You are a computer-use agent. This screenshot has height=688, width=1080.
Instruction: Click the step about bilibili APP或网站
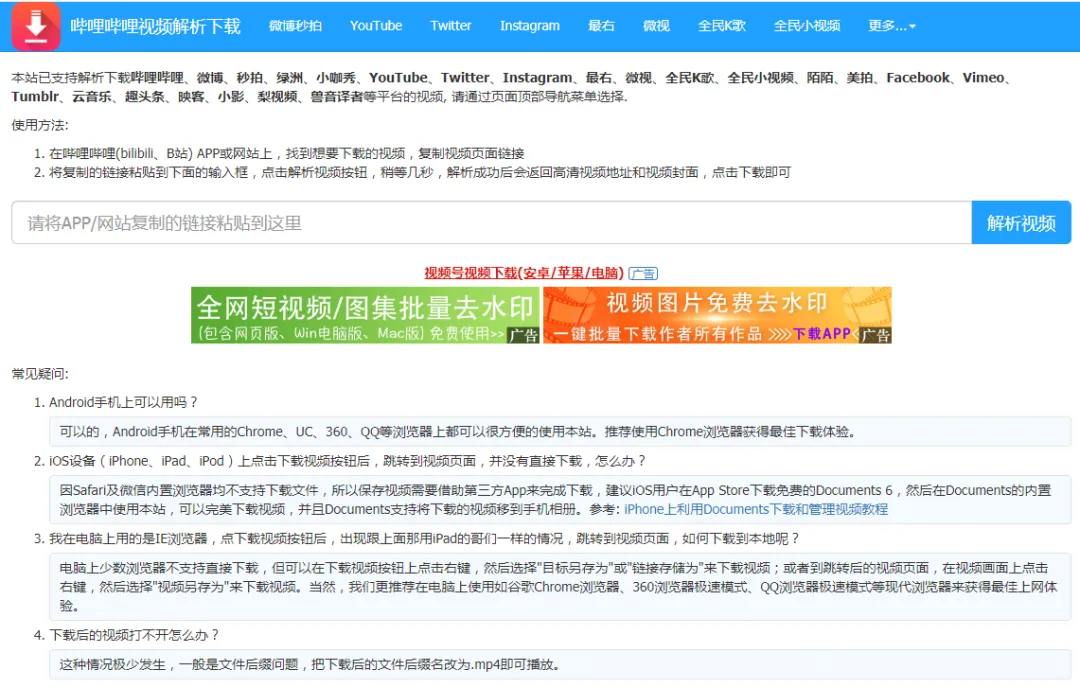pos(287,154)
